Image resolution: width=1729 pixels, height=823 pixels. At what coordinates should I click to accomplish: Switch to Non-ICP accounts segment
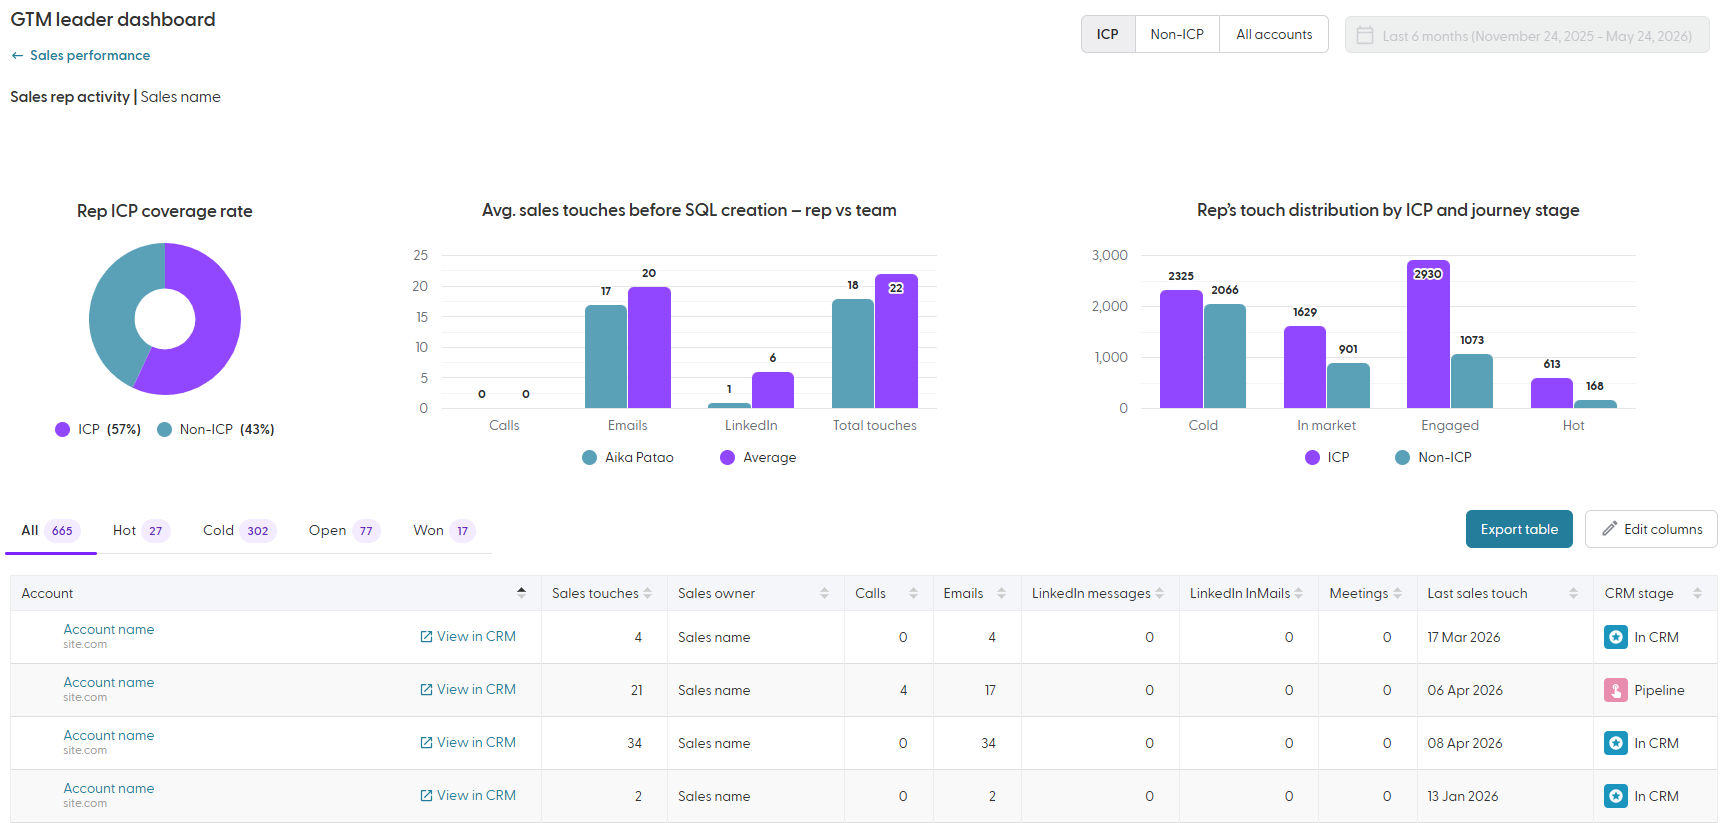1177,34
